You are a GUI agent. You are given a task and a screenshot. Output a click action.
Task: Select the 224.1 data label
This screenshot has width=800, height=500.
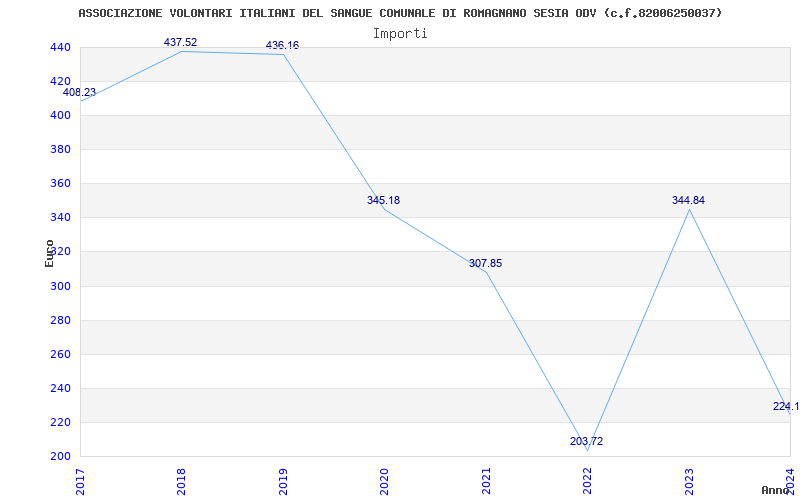pyautogui.click(x=786, y=406)
